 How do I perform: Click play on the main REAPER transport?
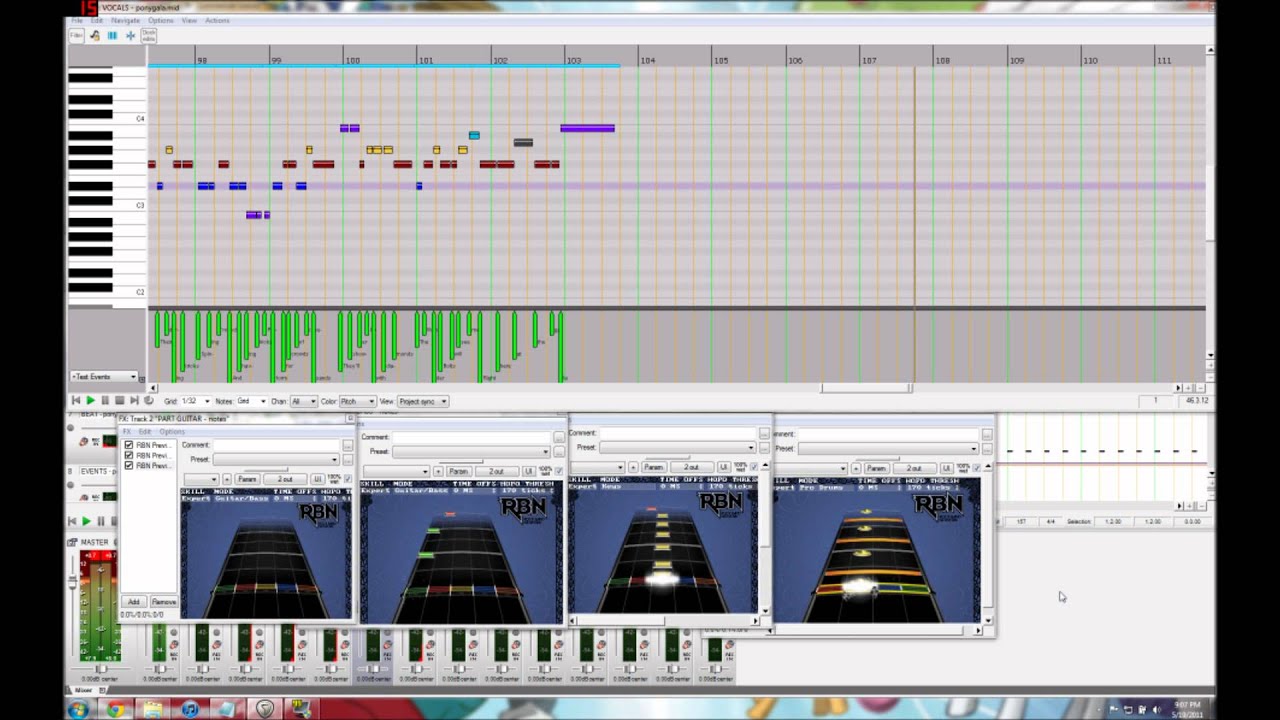click(86, 521)
